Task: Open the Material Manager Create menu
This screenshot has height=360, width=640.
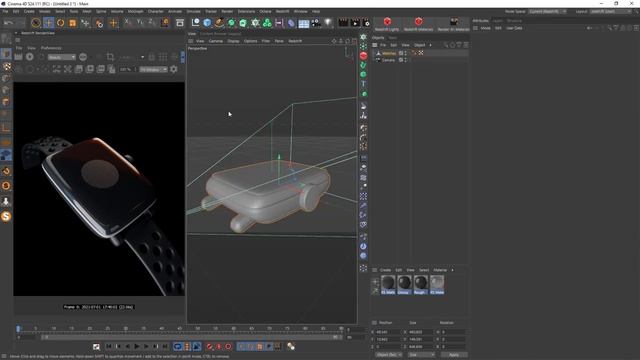Action: 385,270
